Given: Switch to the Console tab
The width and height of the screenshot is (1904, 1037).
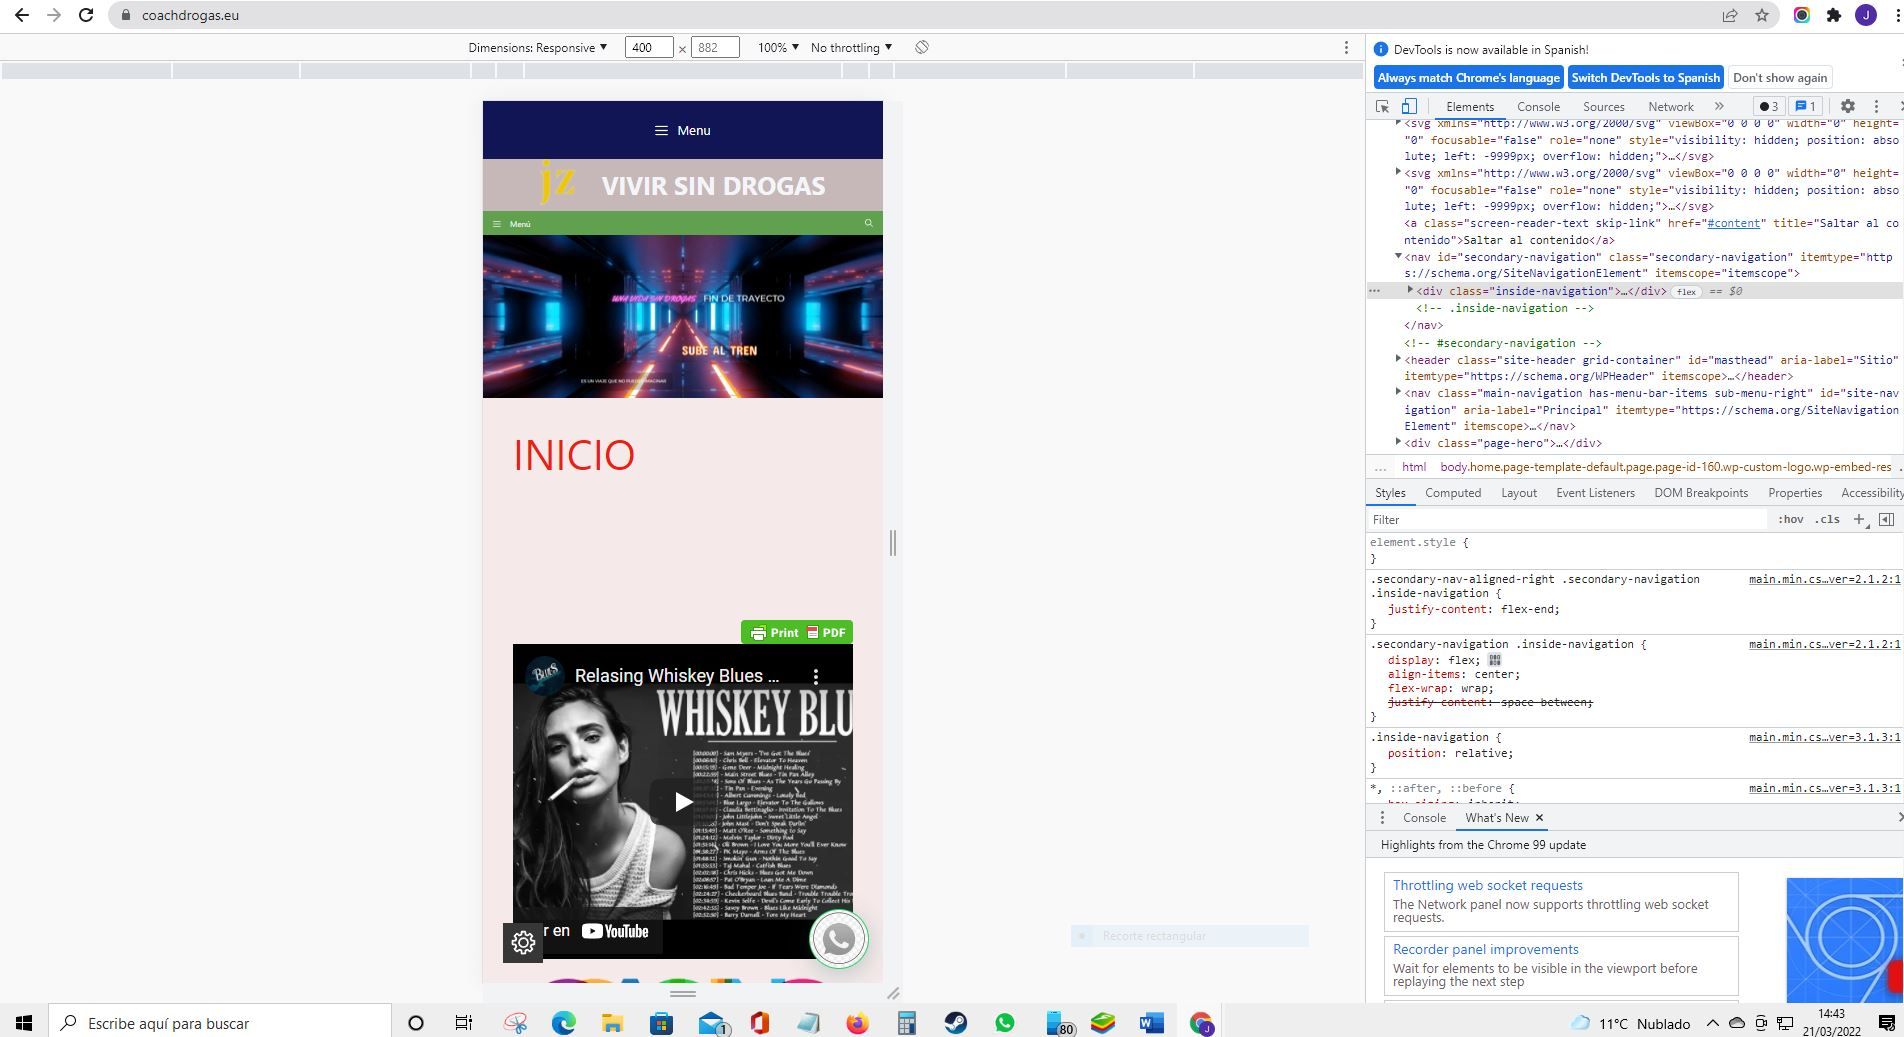Looking at the screenshot, I should [x=1538, y=107].
